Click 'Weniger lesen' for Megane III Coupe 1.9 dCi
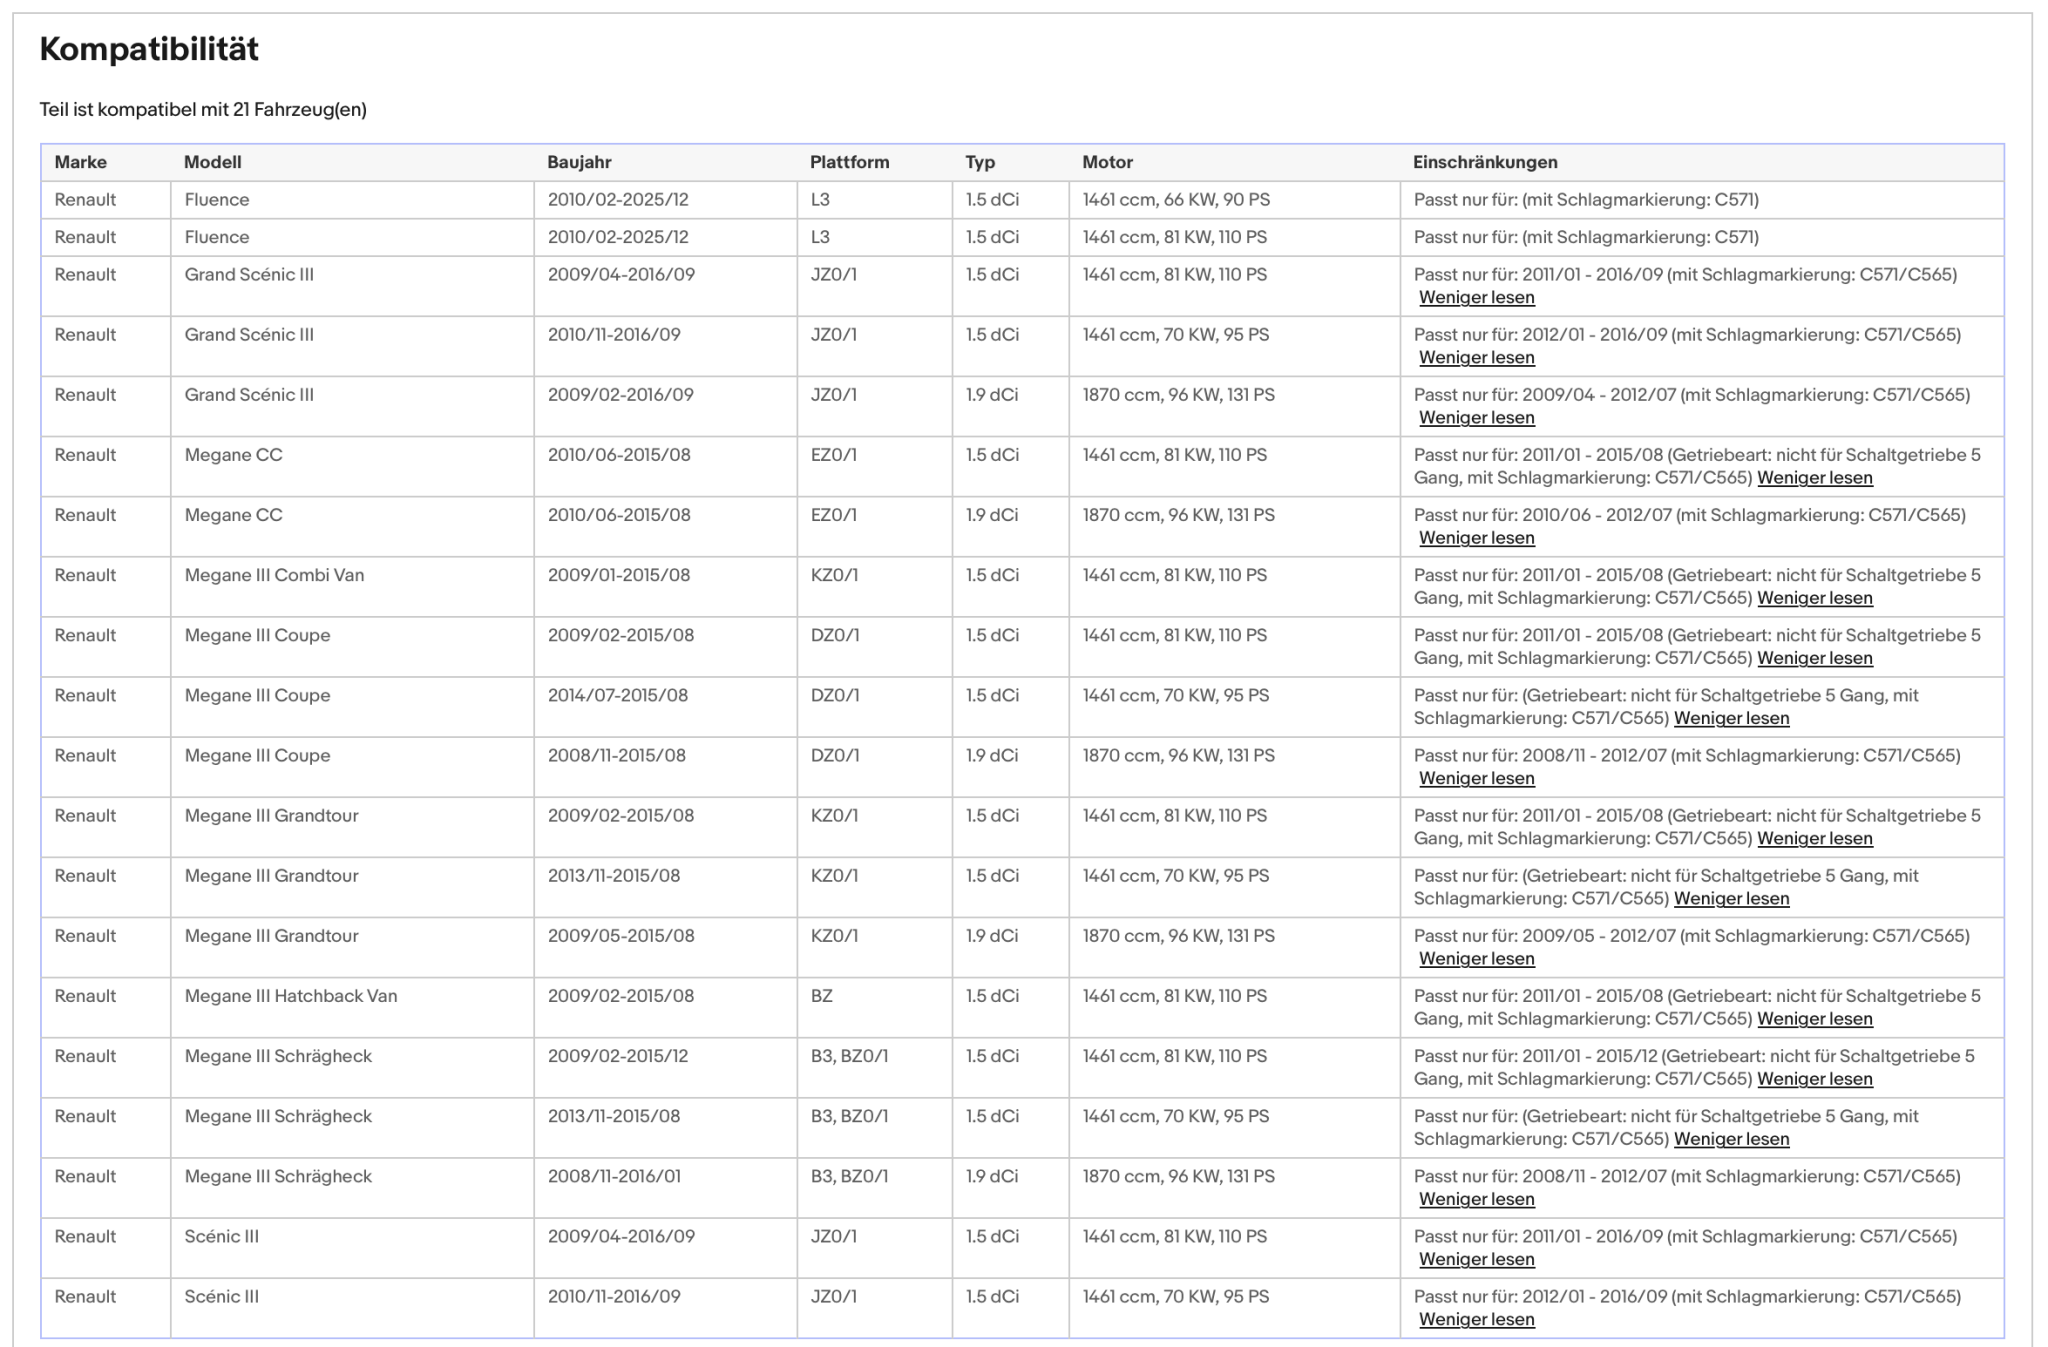Viewport: 2048px width, 1347px height. (1476, 778)
